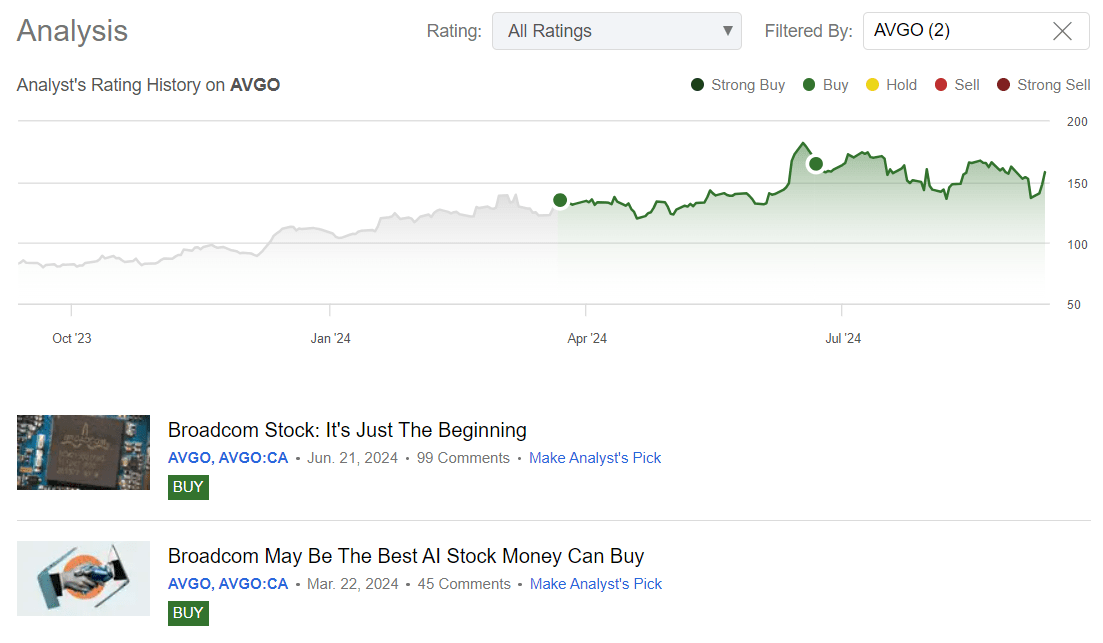Click the March 2024 Buy rating marker on chart
The height and width of the screenshot is (643, 1103).
[x=560, y=201]
